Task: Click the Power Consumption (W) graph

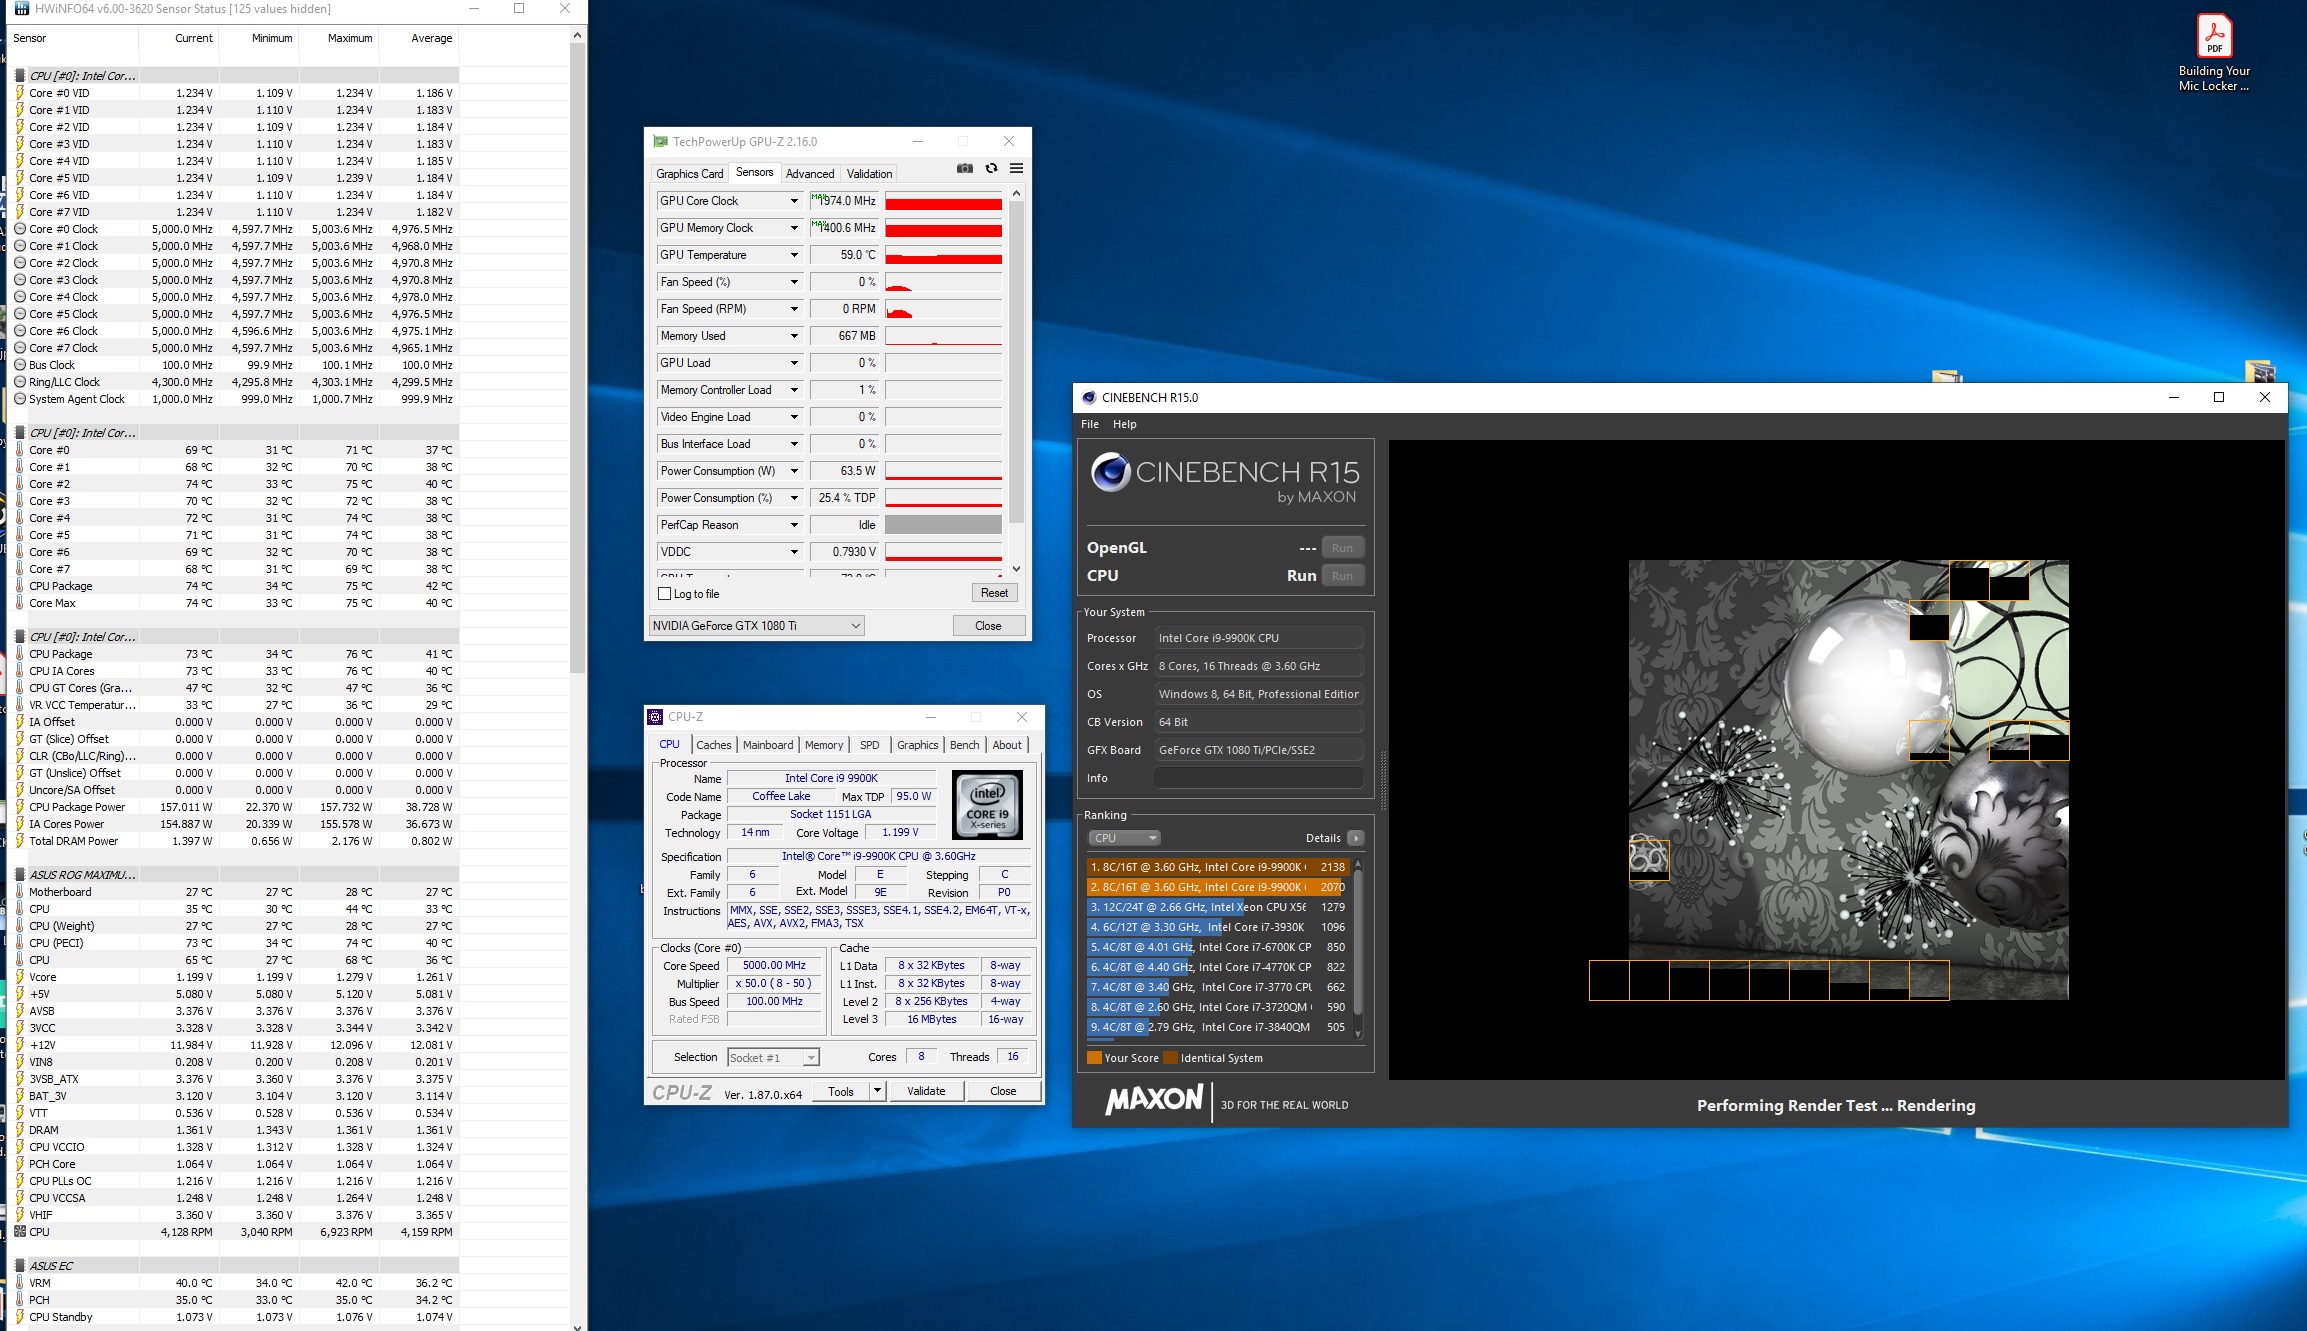Action: click(x=943, y=471)
